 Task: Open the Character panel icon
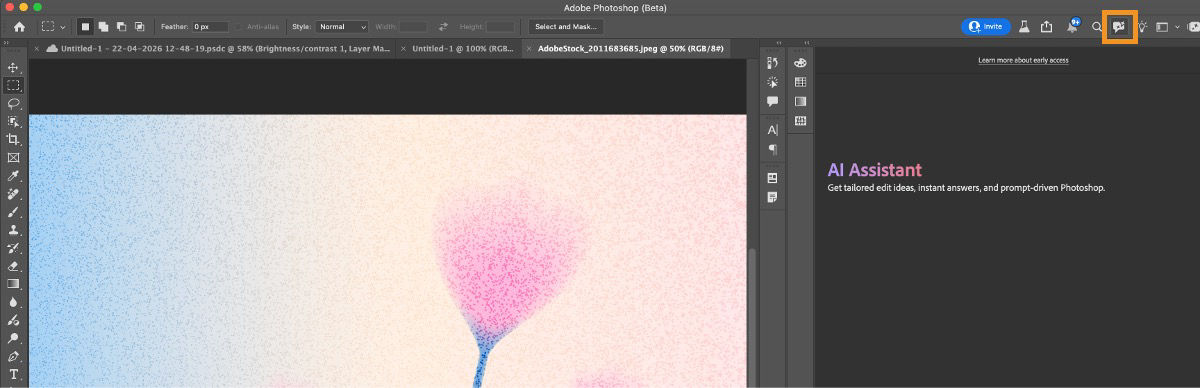772,130
